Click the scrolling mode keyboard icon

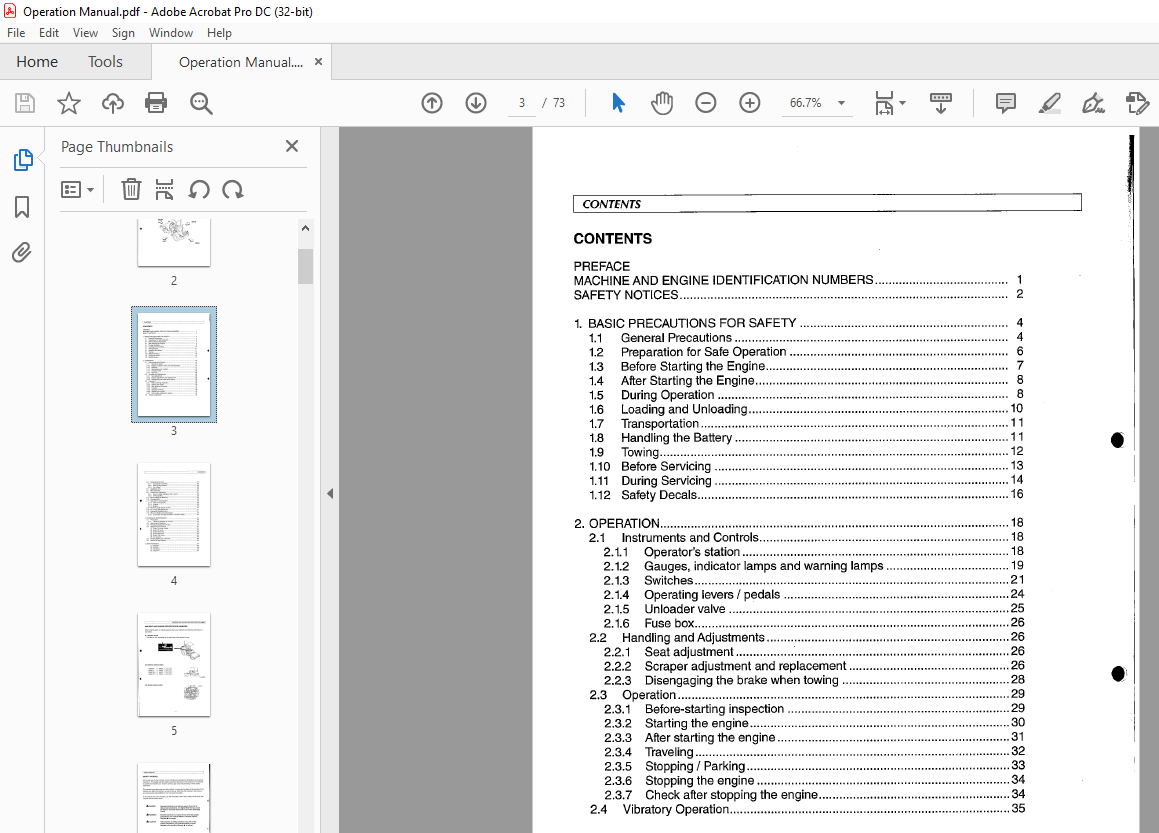tap(940, 103)
